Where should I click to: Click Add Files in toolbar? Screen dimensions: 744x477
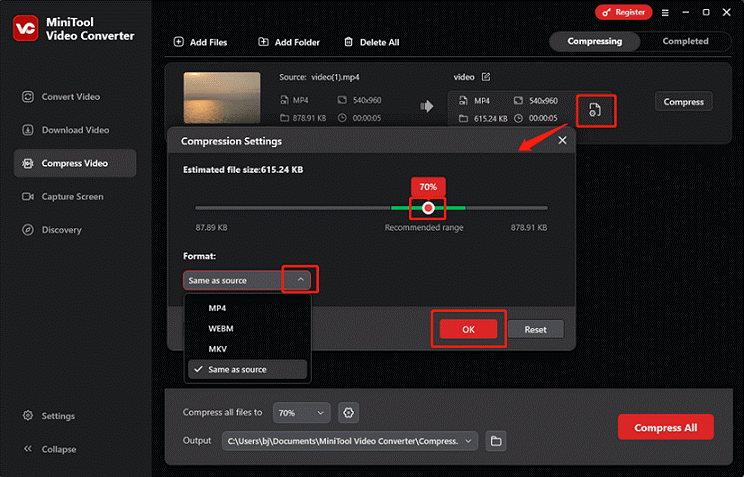pos(200,42)
